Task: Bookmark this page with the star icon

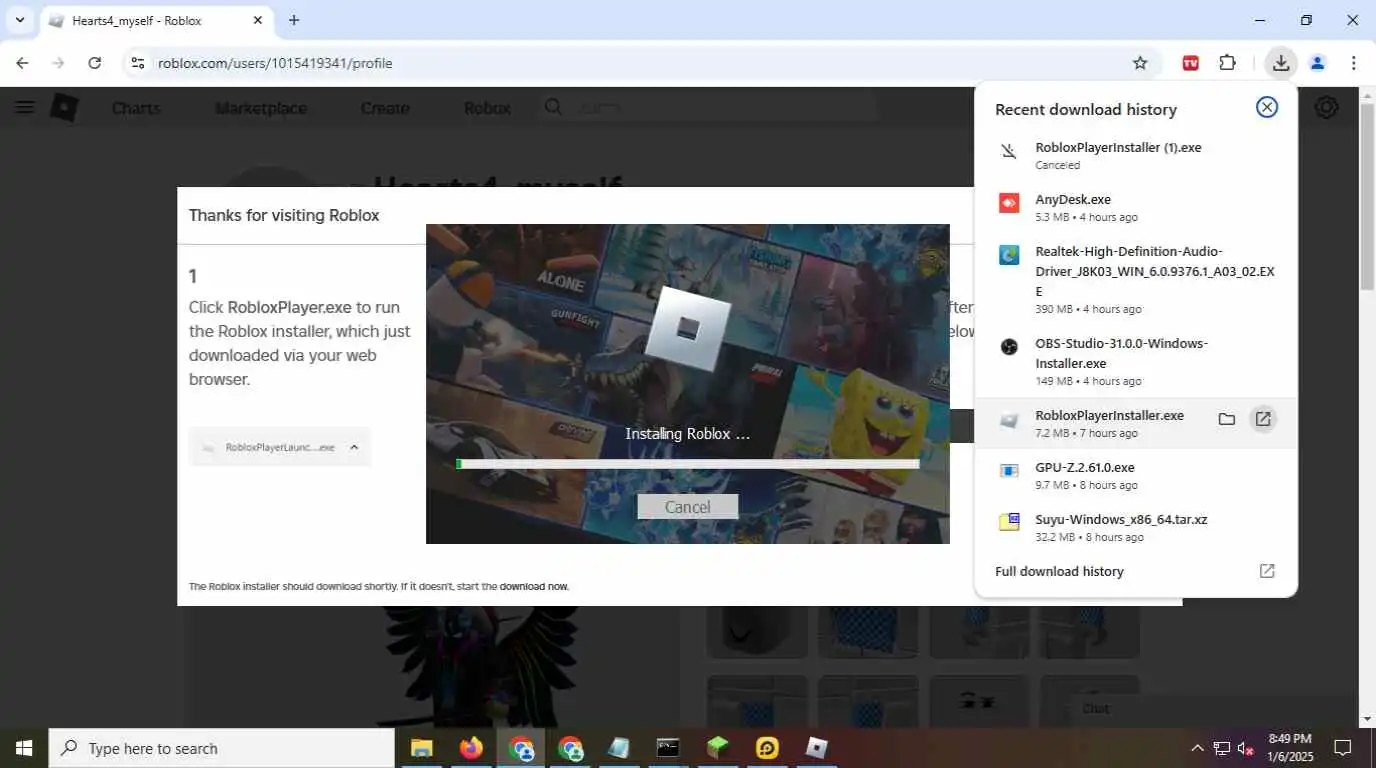Action: tap(1140, 63)
